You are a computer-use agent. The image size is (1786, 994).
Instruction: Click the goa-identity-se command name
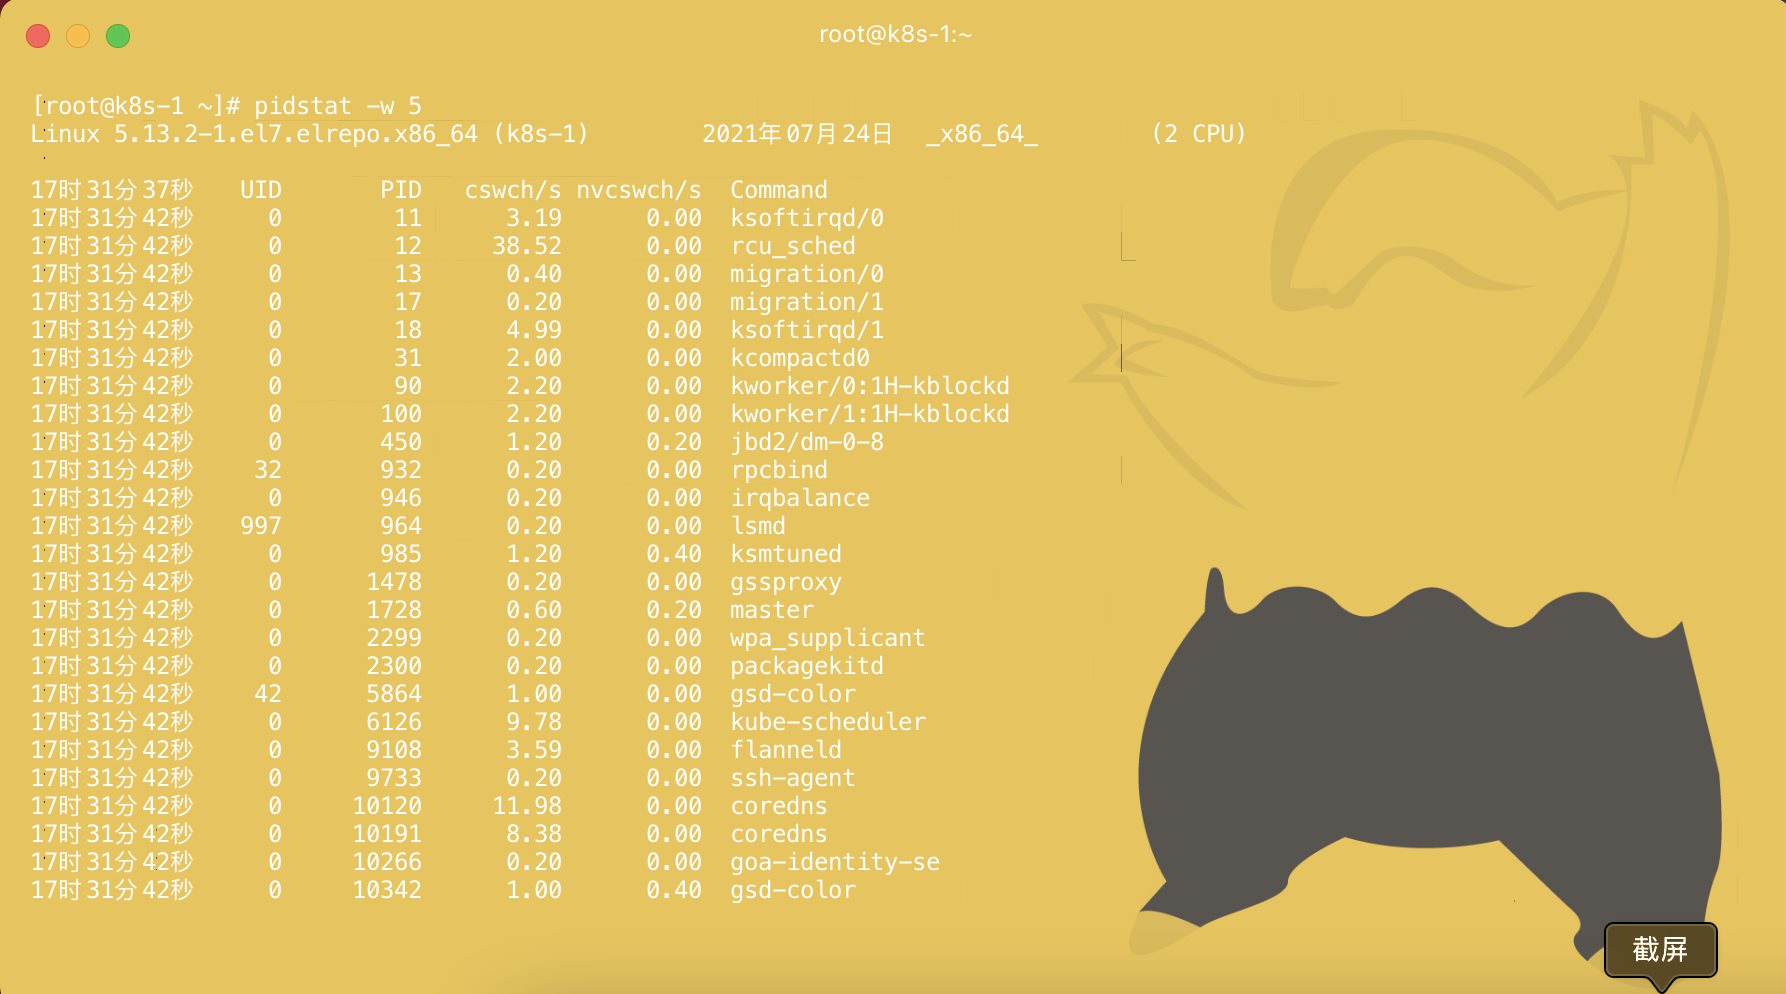click(835, 862)
